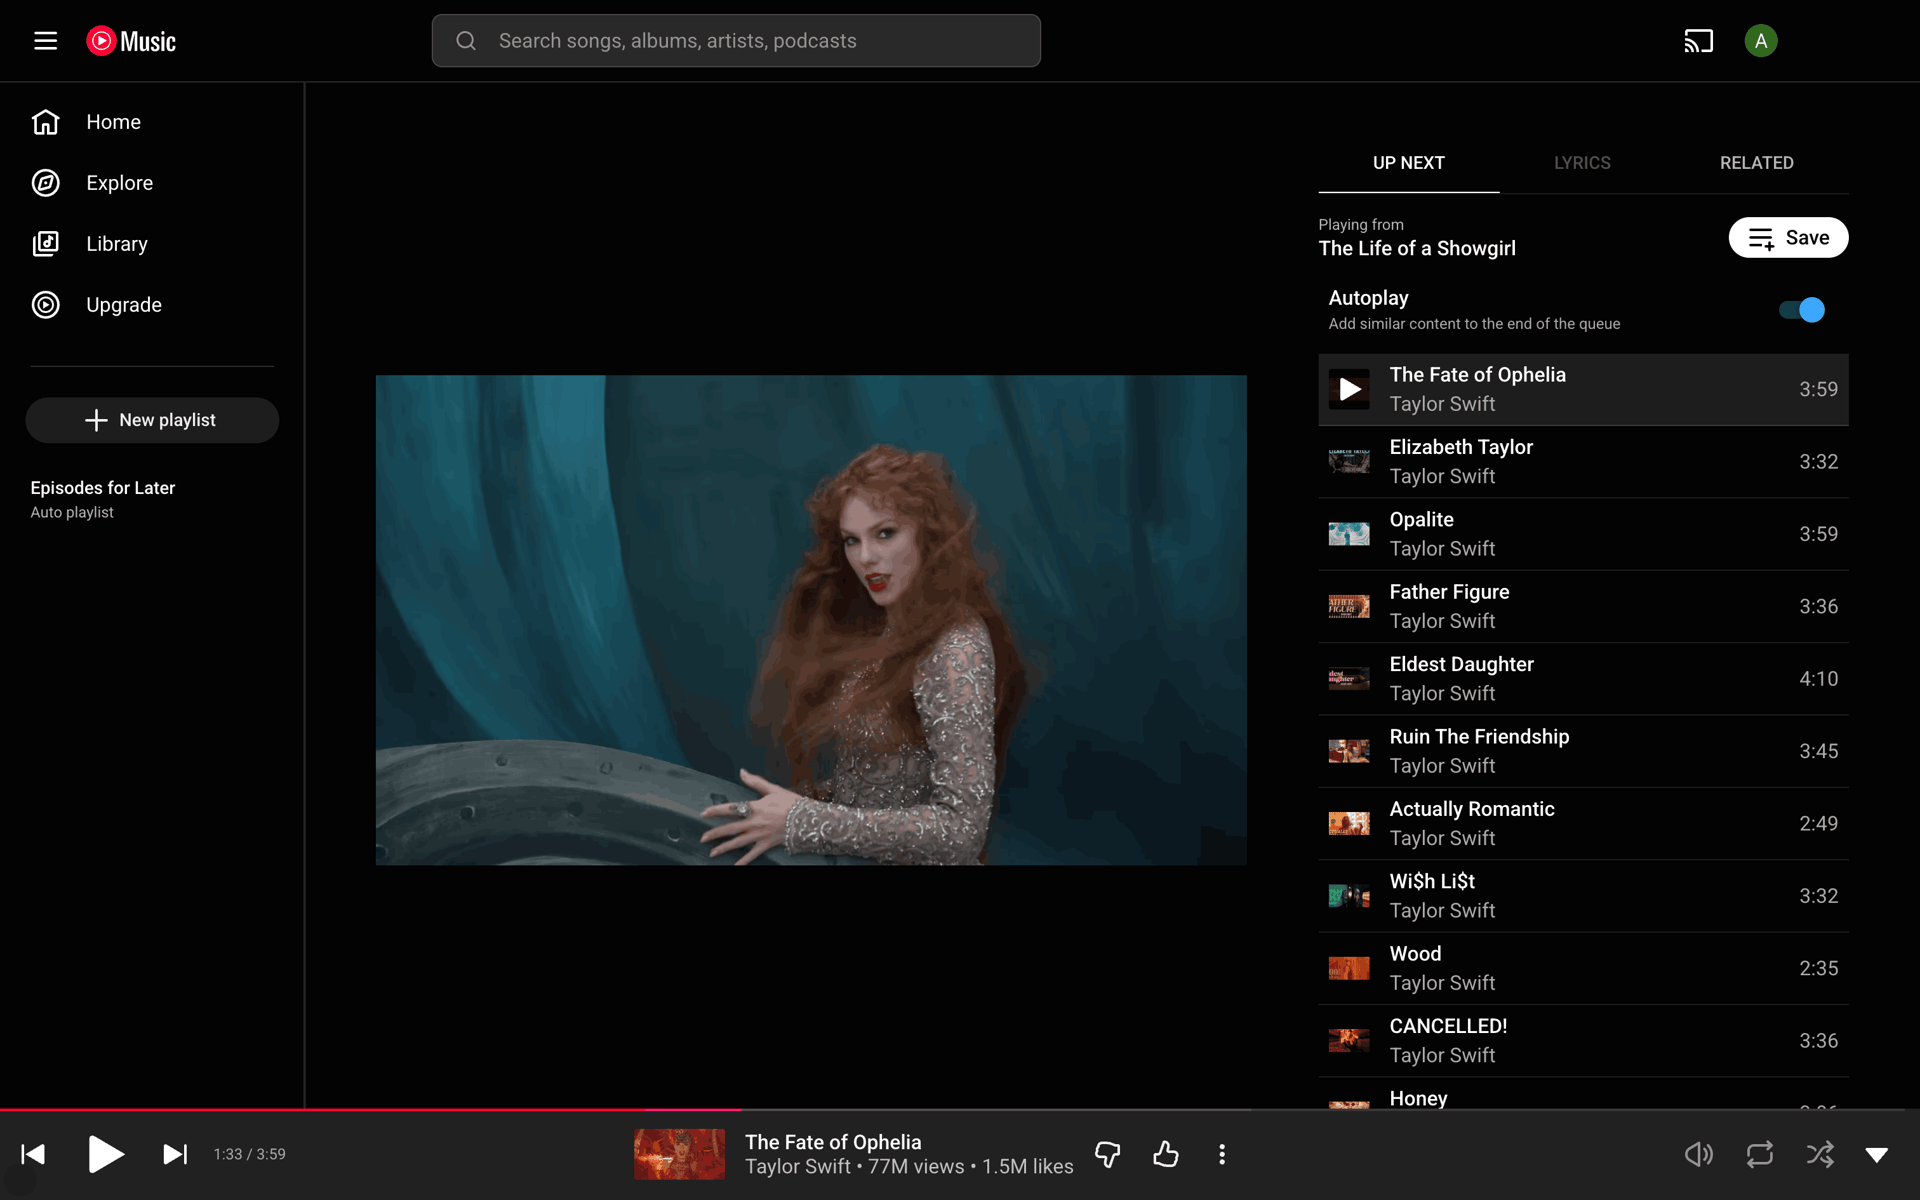Screen dimensions: 1920x1200
Task: Click the CANCELLED! song thumbnail
Action: [x=1349, y=1041]
